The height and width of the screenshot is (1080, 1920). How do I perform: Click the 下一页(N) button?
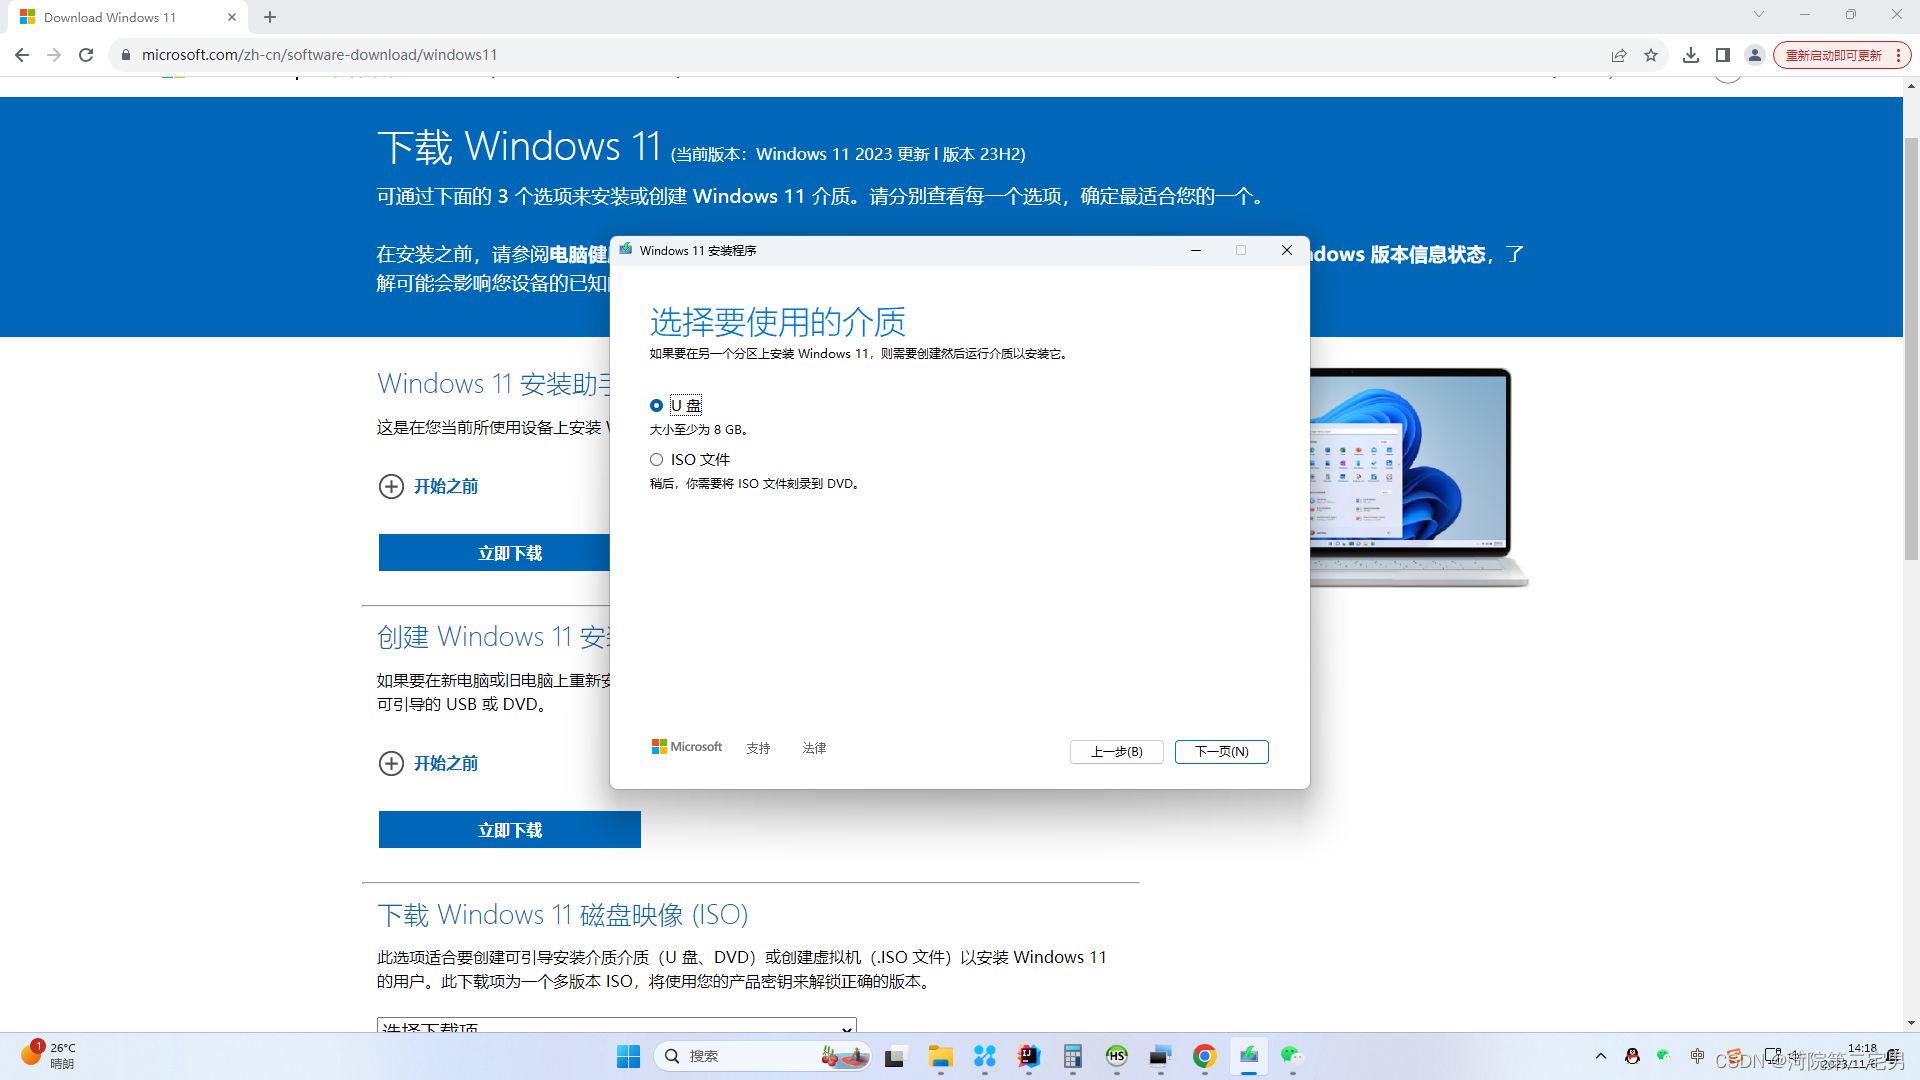click(x=1221, y=751)
